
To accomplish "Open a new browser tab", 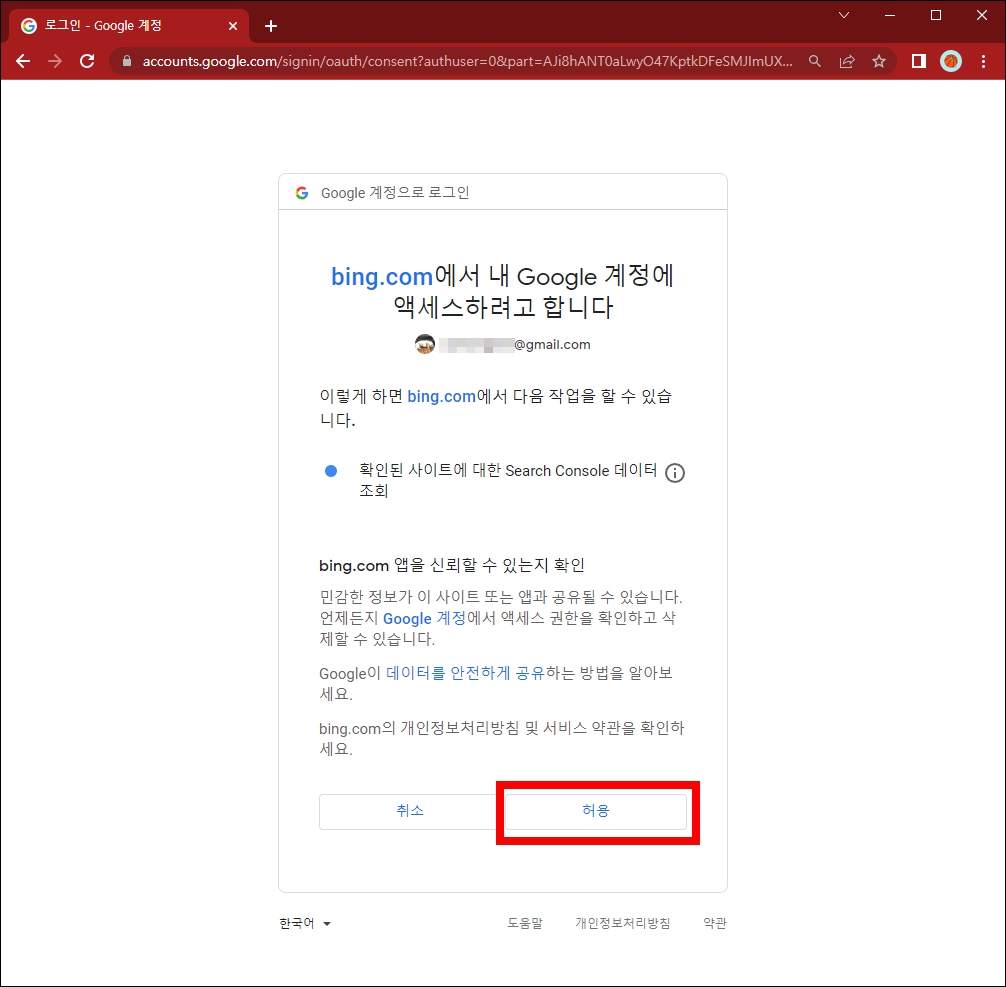I will click(270, 25).
